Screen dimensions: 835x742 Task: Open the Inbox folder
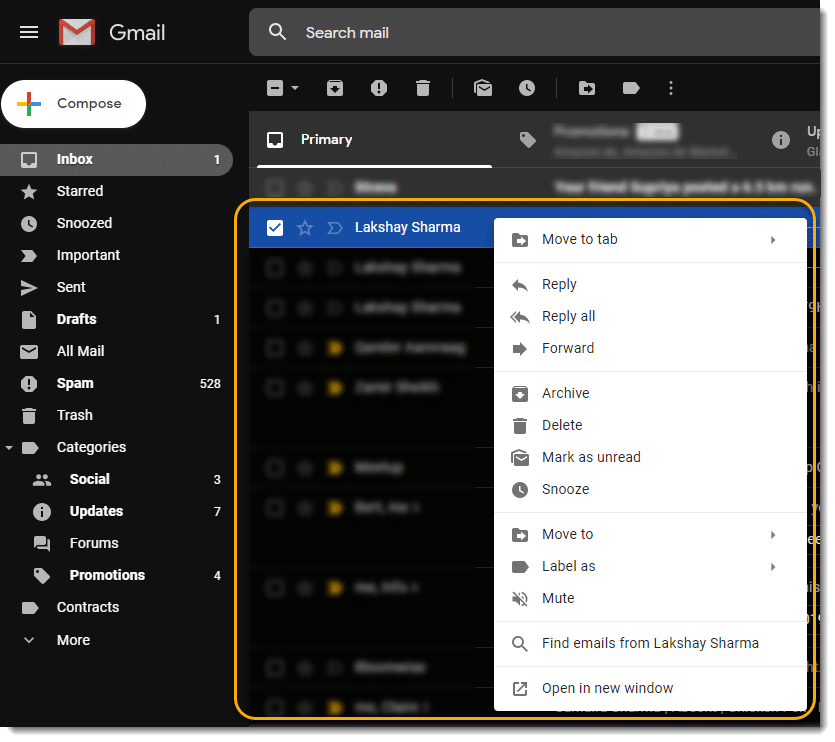[x=116, y=159]
